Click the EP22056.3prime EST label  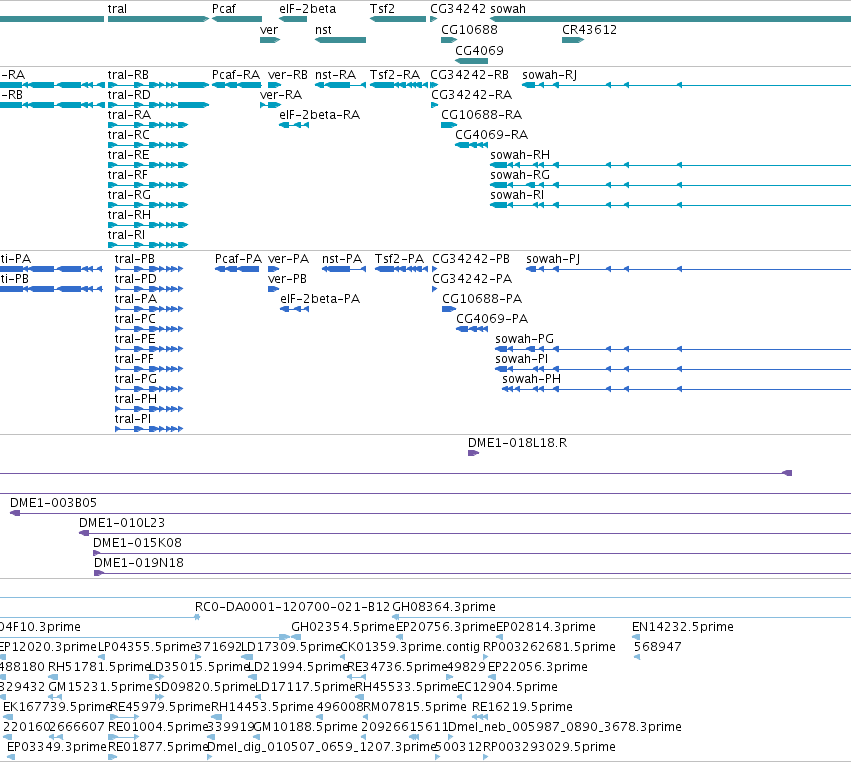(x=537, y=667)
